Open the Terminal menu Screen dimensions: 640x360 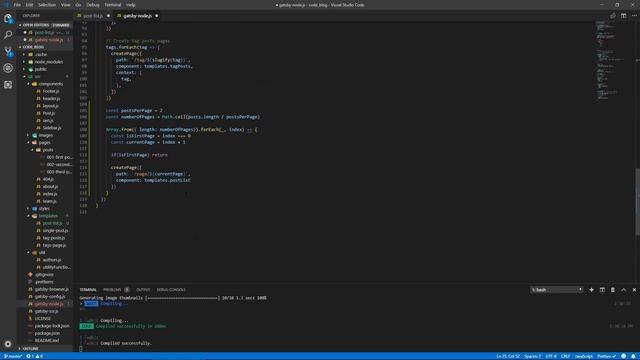pyautogui.click(x=113, y=5)
